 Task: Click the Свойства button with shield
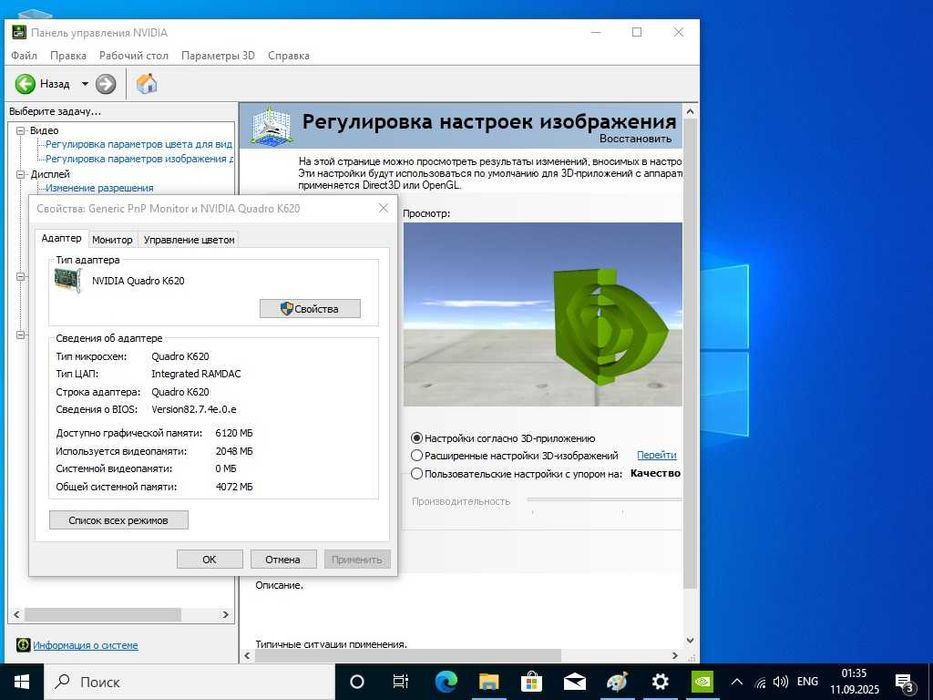[x=310, y=308]
